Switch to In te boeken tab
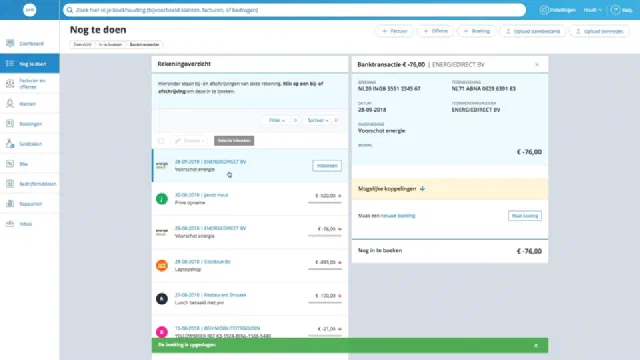 (110, 44)
